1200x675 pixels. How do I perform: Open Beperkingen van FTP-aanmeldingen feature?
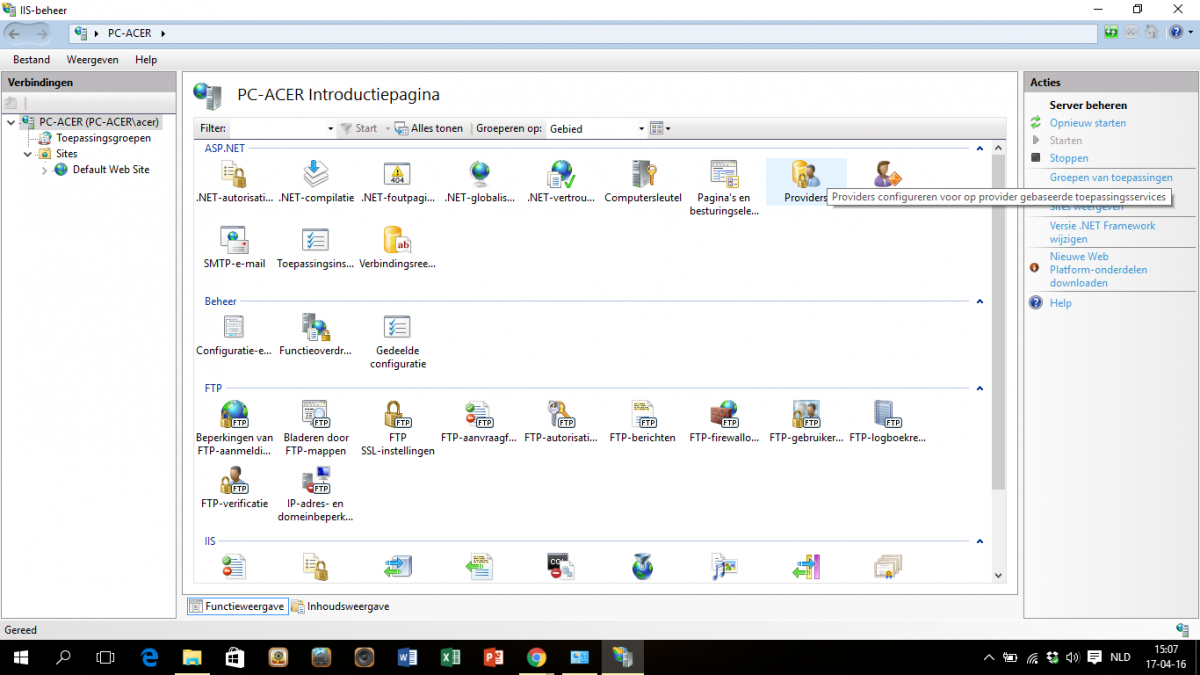click(x=234, y=429)
